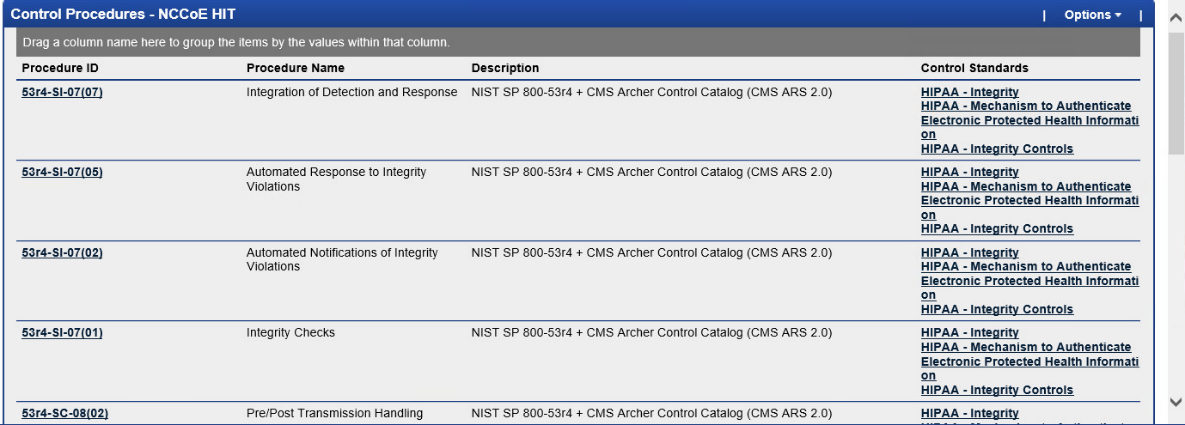The width and height of the screenshot is (1185, 425).
Task: Click the scrollbar down arrow
Action: [1175, 402]
